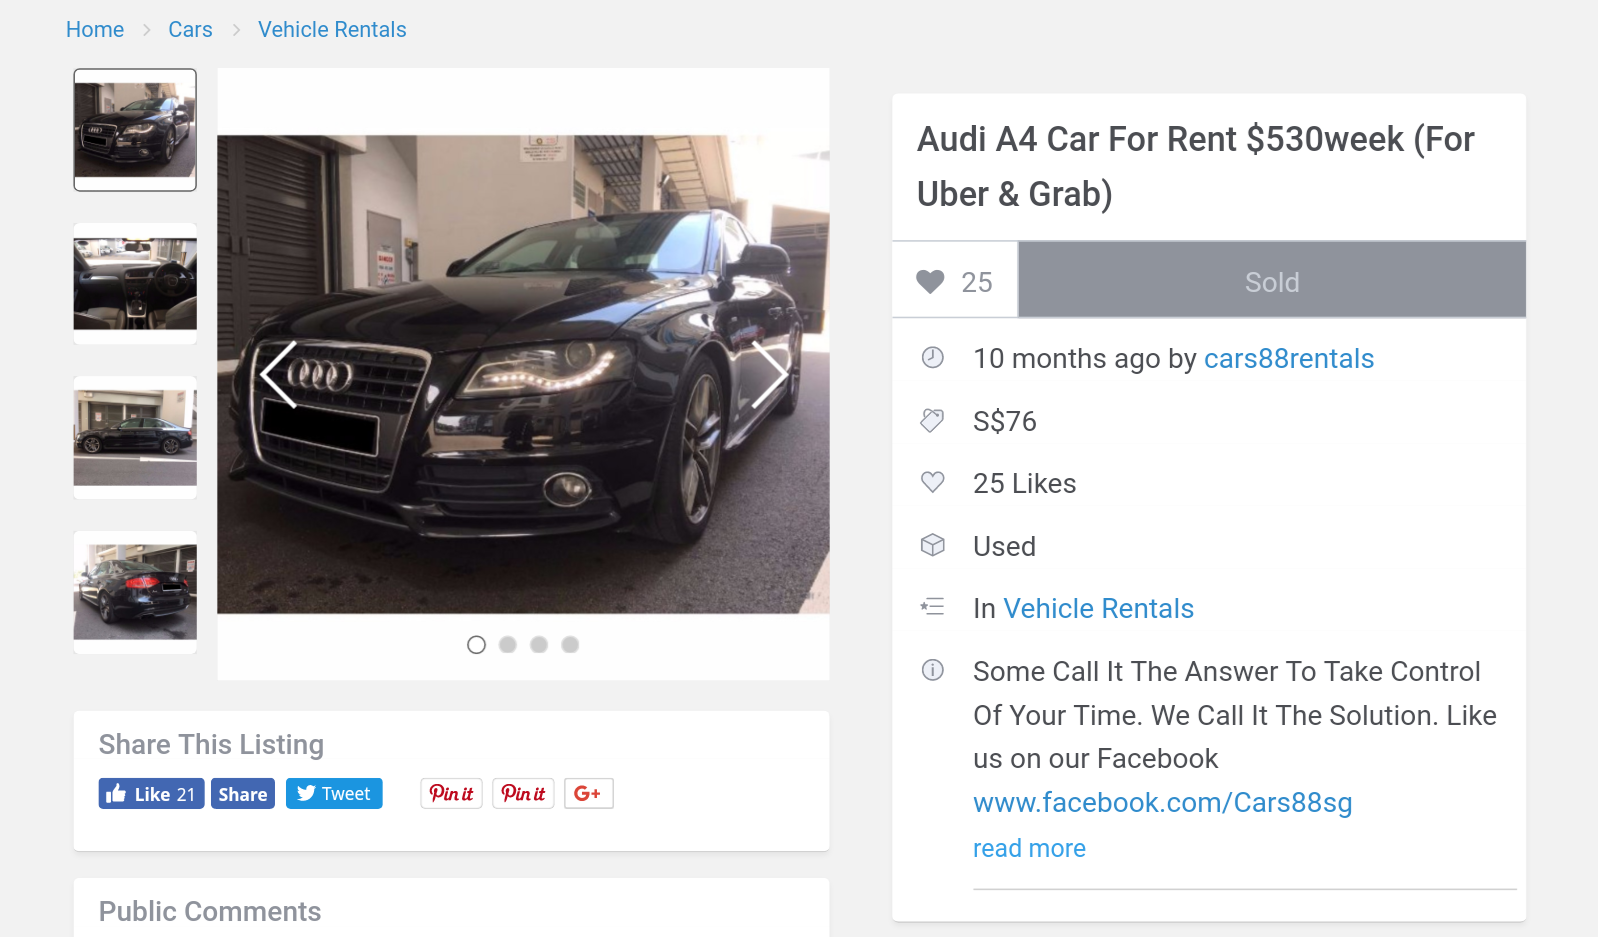Select the second carousel dot indicator
Screen dimensions: 1598x937
[x=508, y=645]
